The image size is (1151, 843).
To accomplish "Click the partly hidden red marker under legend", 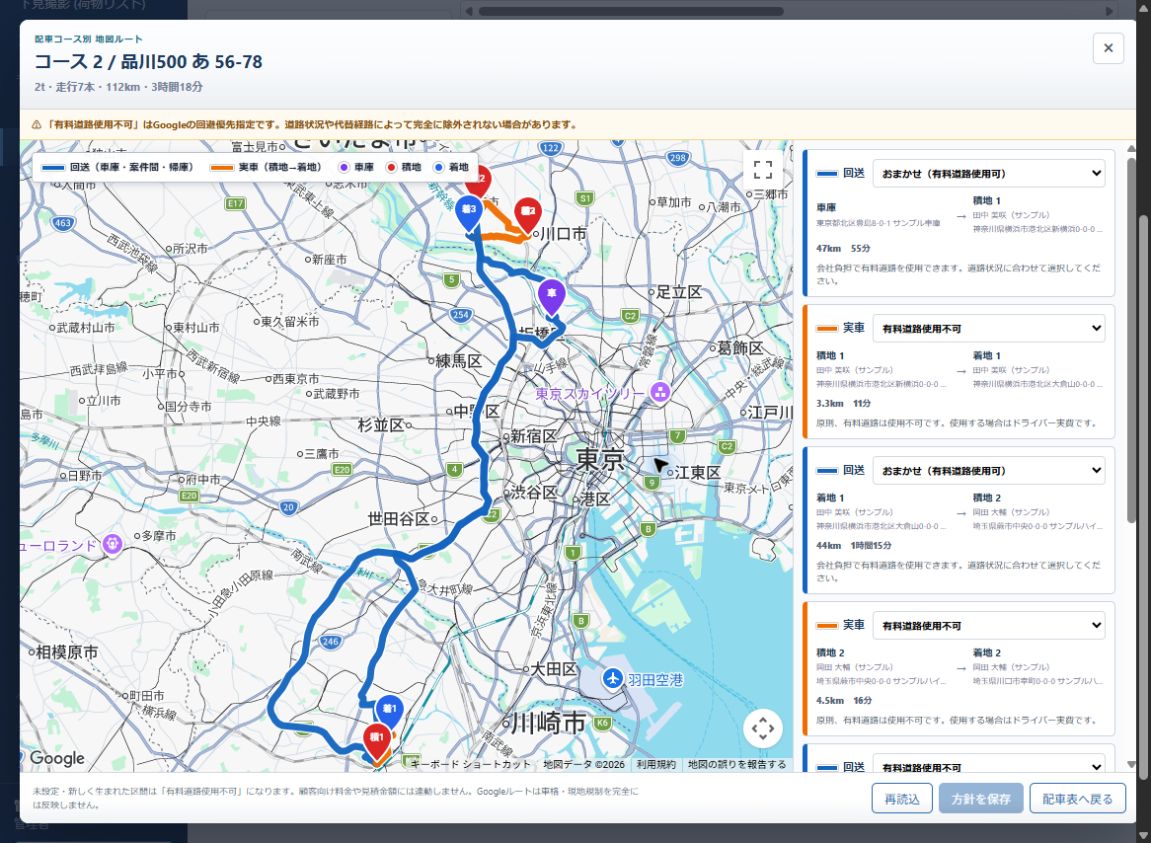I will coord(481,181).
